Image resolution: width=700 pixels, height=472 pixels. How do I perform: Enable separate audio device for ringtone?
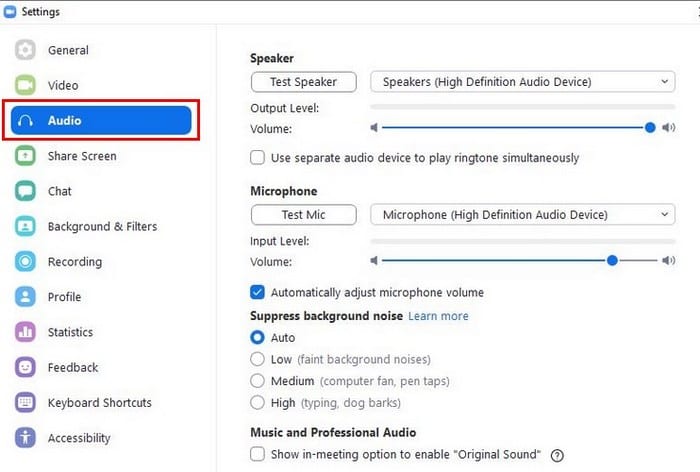pos(257,157)
